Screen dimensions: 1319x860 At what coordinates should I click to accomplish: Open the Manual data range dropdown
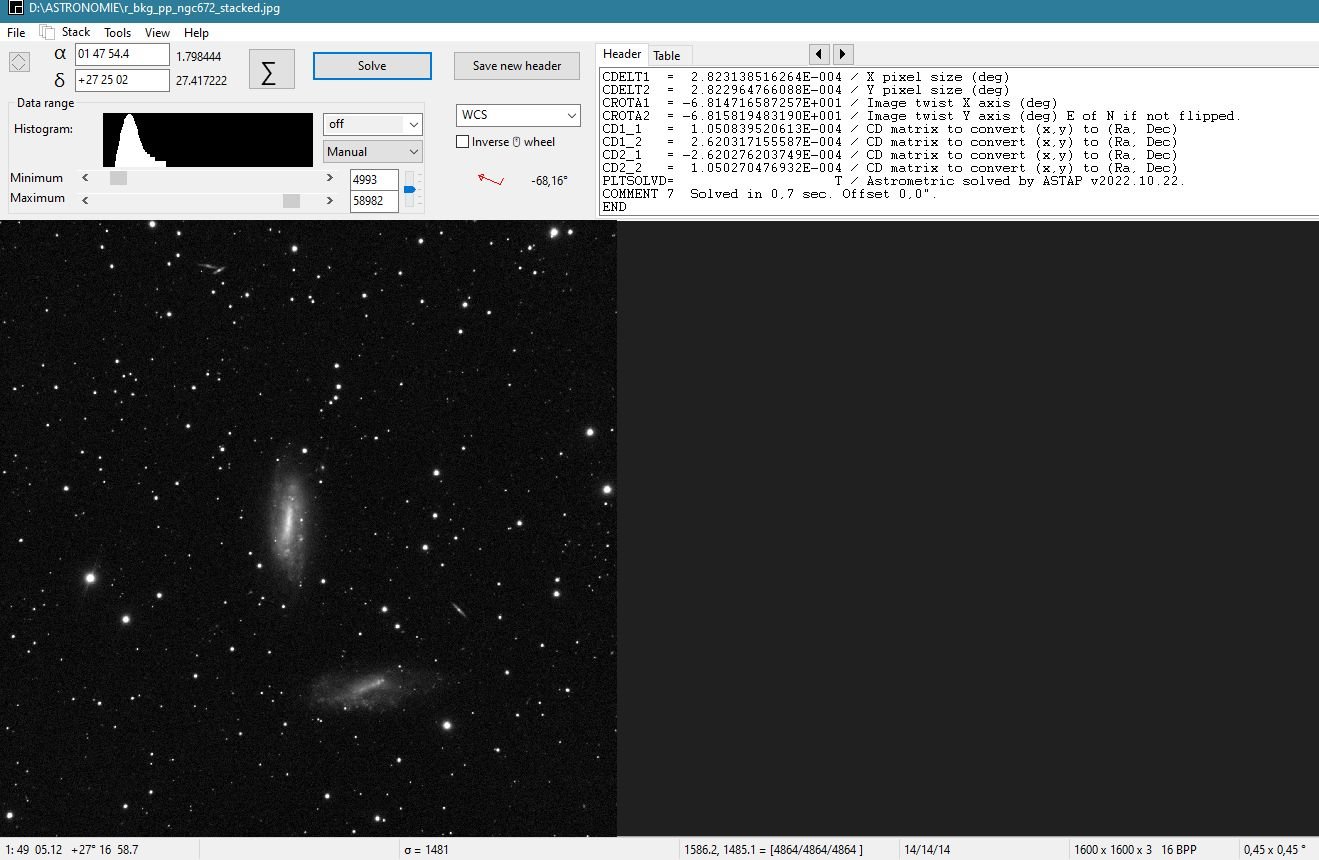[x=372, y=152]
